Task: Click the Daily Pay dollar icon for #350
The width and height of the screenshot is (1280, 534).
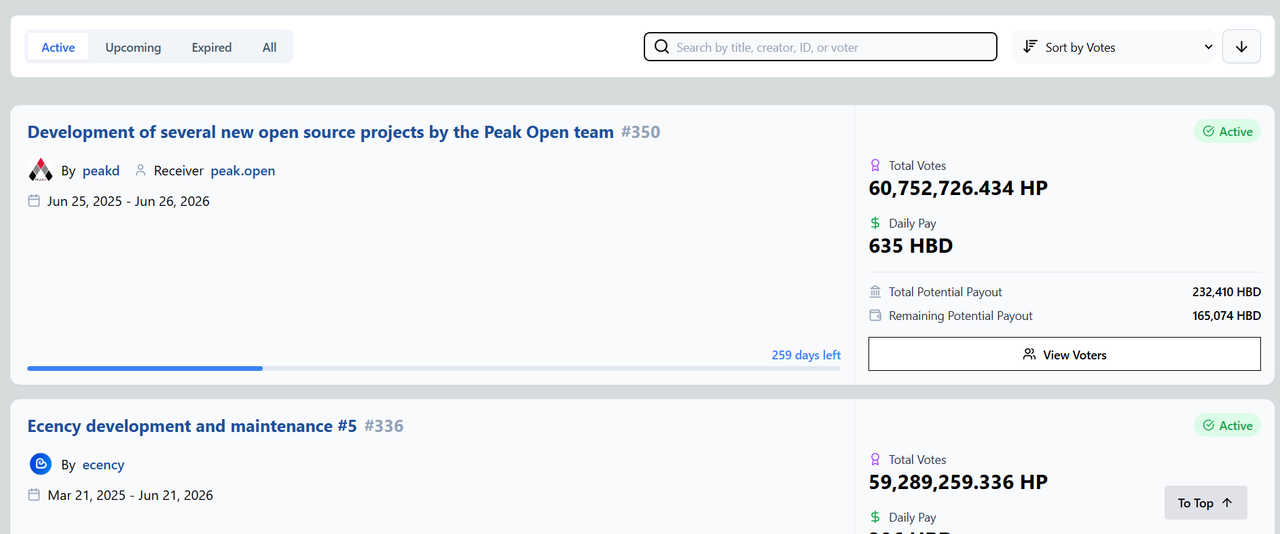Action: coord(875,224)
